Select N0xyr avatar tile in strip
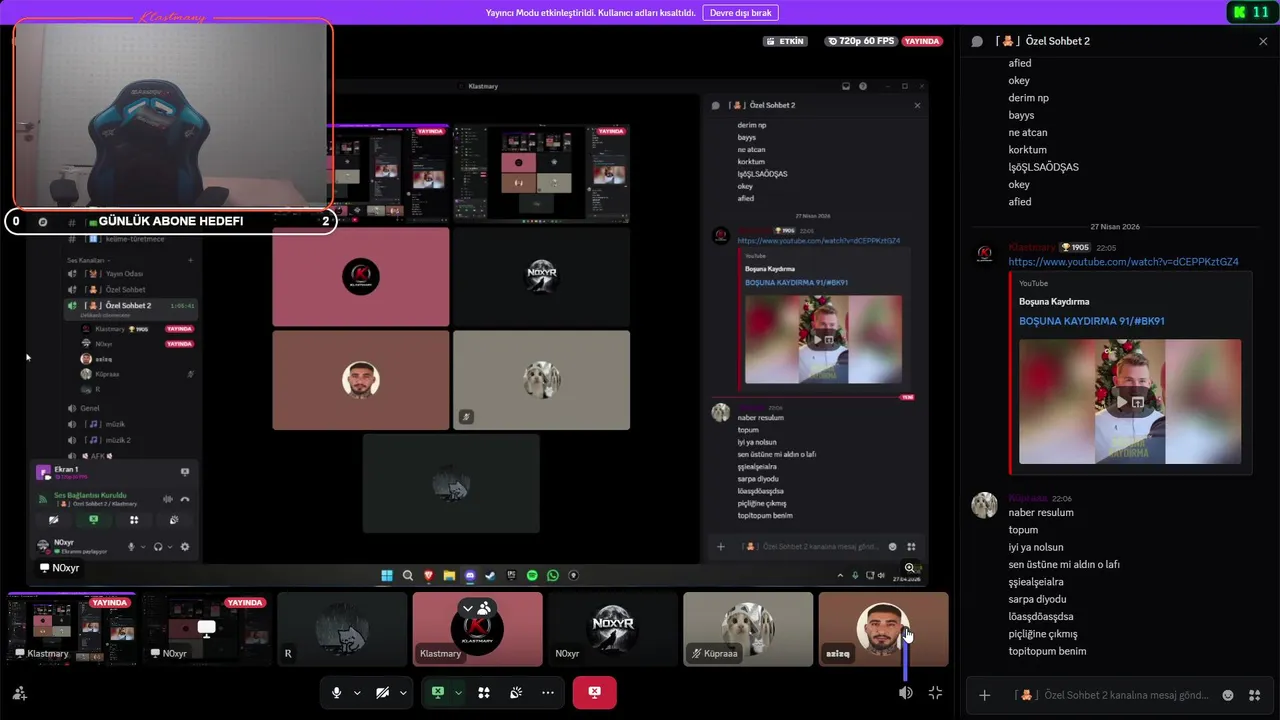Image resolution: width=1280 pixels, height=720 pixels. coord(612,629)
